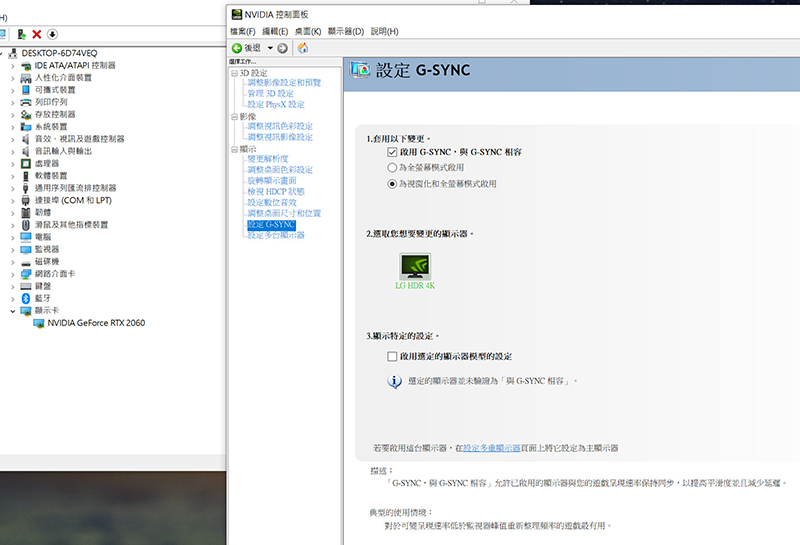Collapse the 顯示 tree node
The width and height of the screenshot is (800, 545).
pos(234,150)
